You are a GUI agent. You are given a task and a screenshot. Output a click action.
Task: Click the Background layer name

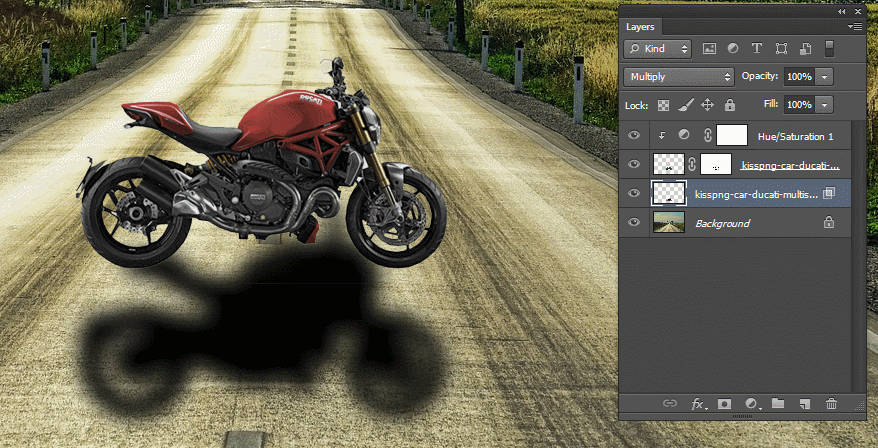pos(722,223)
